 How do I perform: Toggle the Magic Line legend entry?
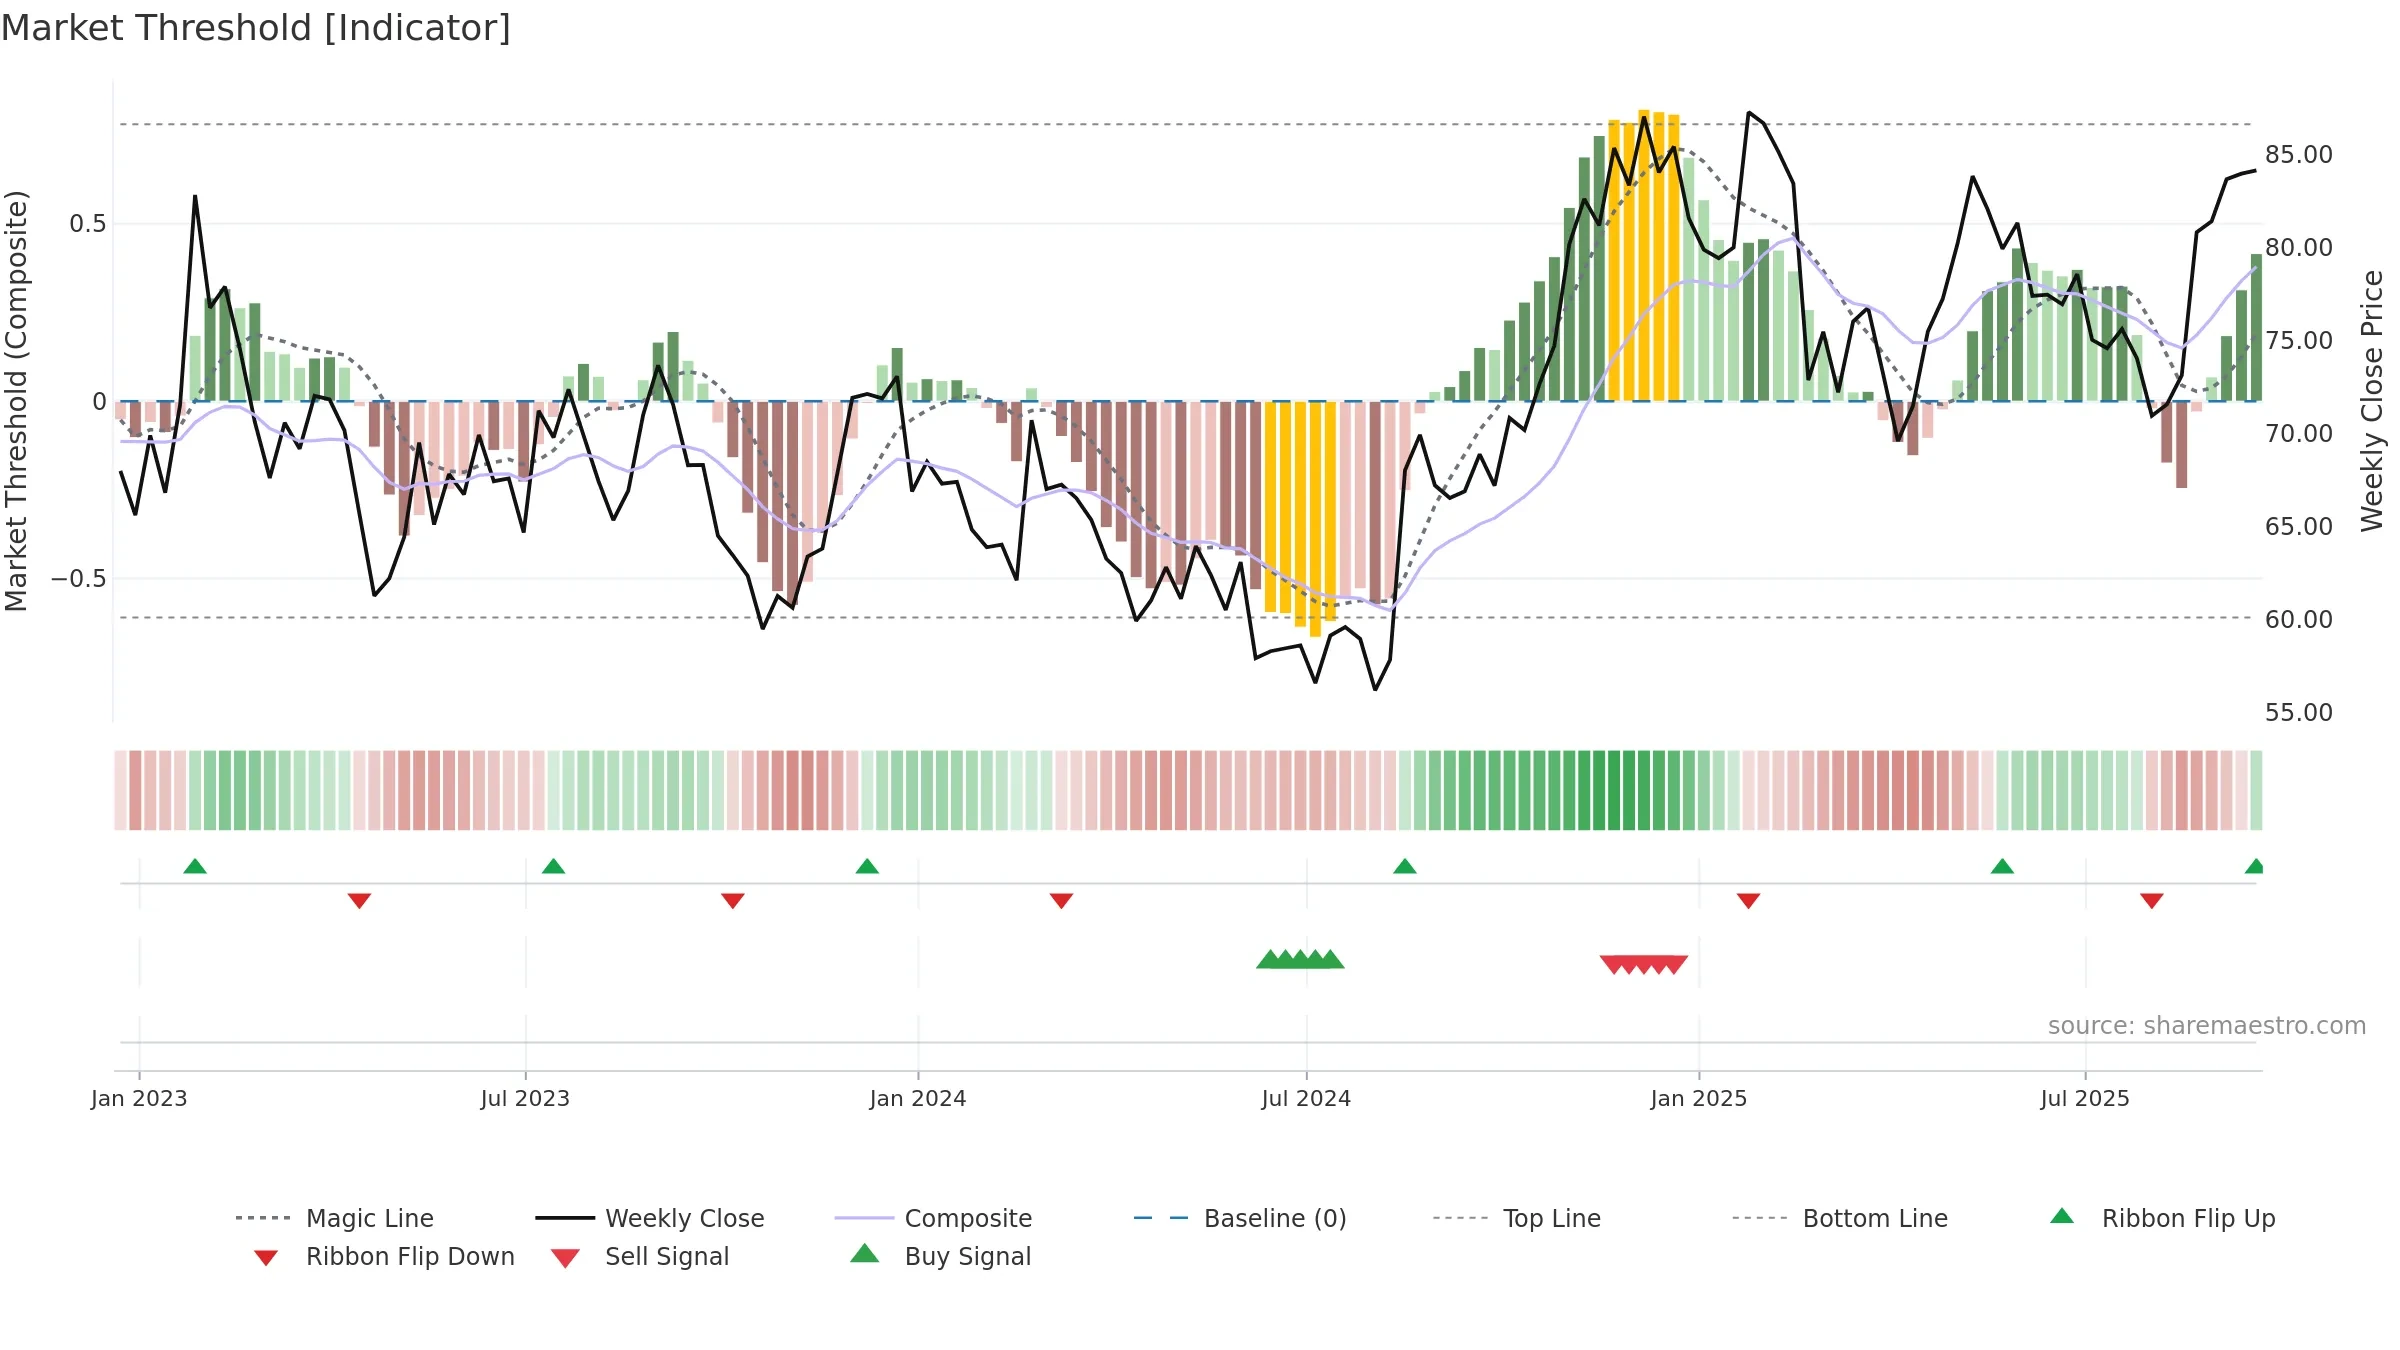[x=335, y=1218]
